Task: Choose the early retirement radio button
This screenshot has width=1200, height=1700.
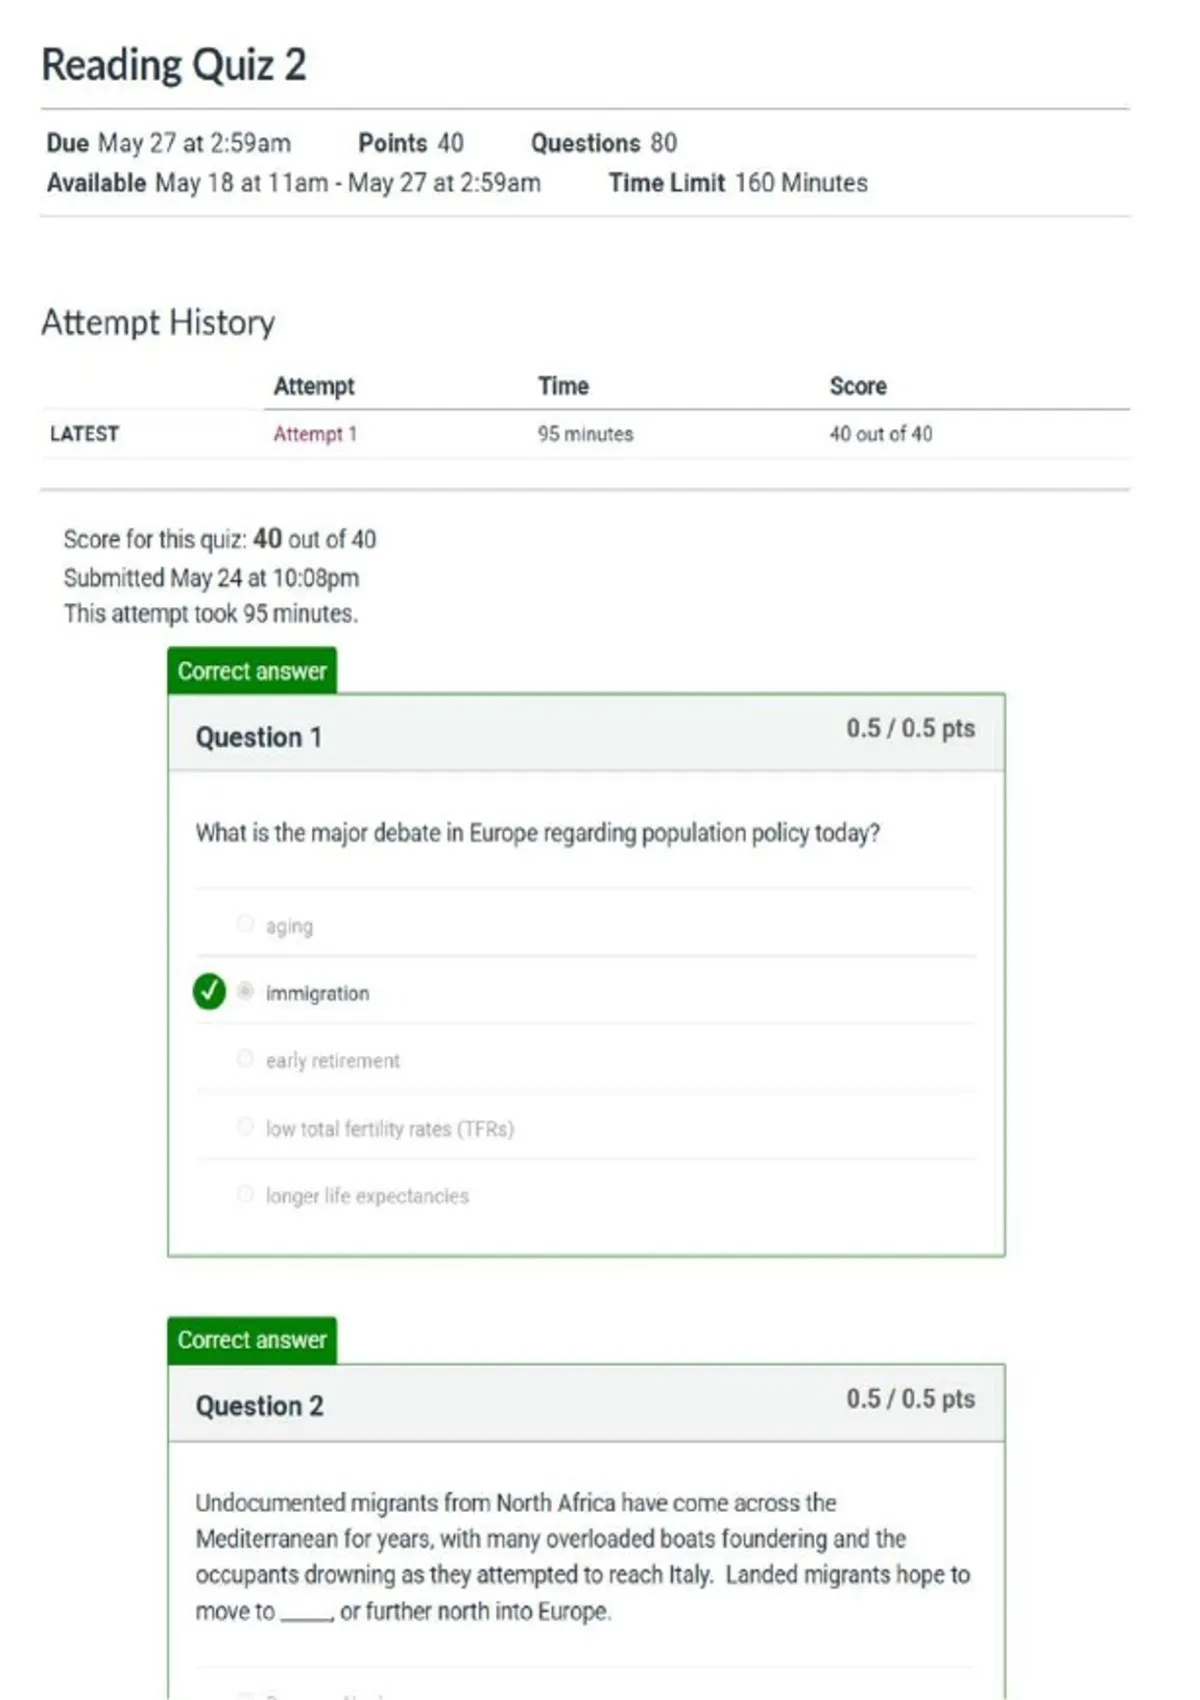Action: tap(245, 1058)
